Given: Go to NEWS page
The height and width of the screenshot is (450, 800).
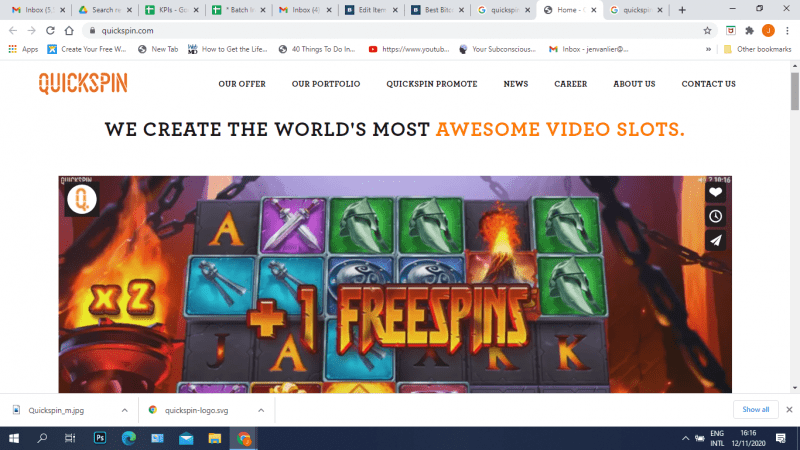Looking at the screenshot, I should [516, 84].
